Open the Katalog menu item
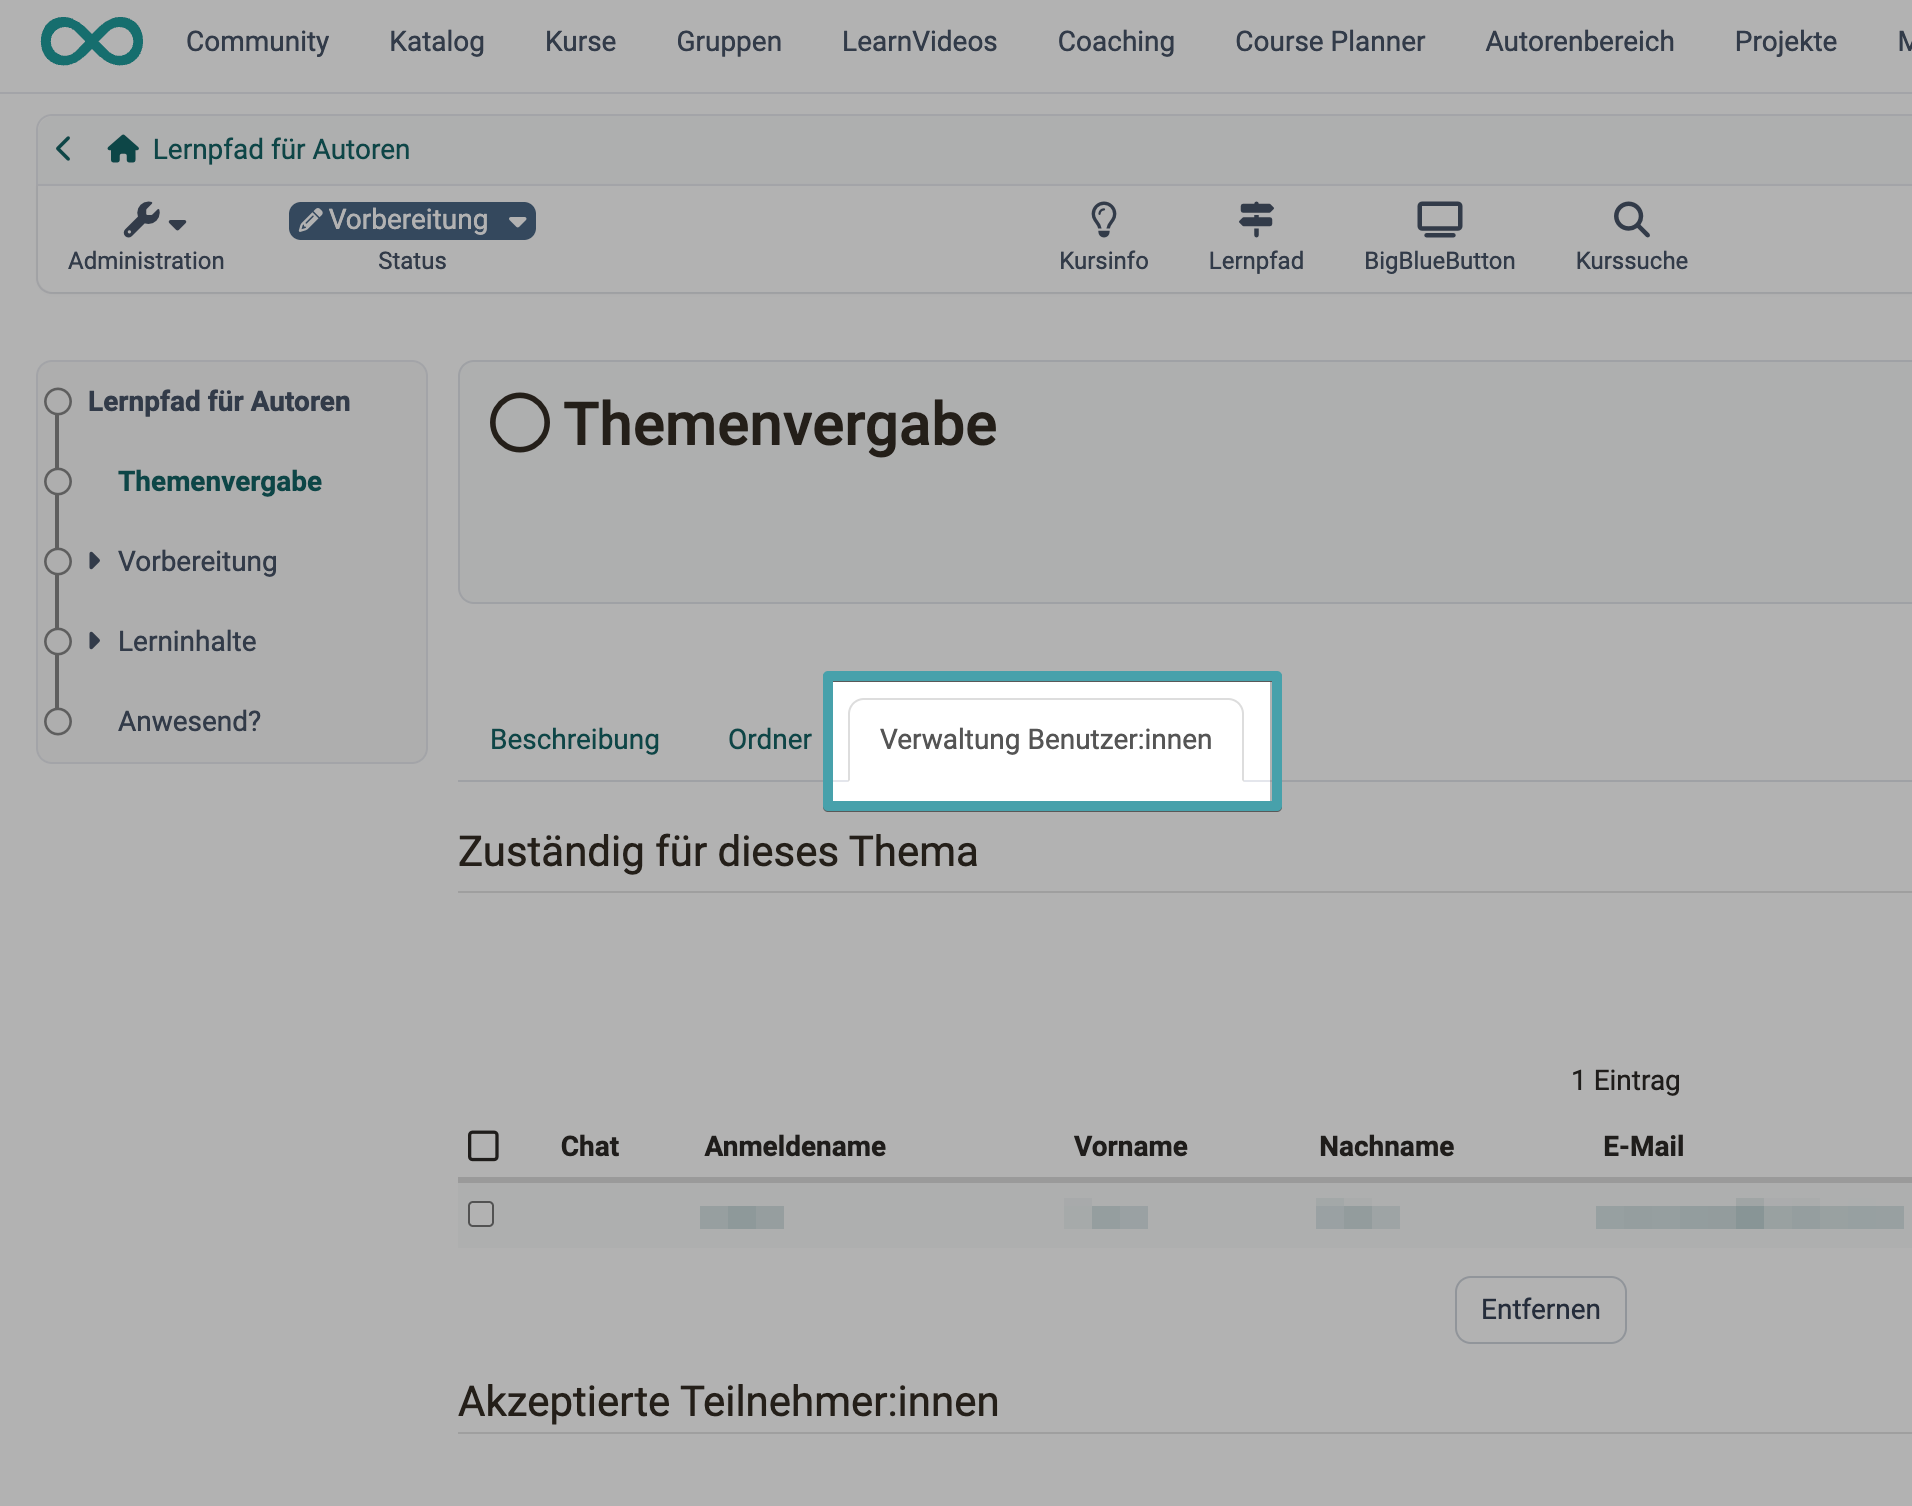Screen dimensions: 1912x1506 tap(437, 41)
